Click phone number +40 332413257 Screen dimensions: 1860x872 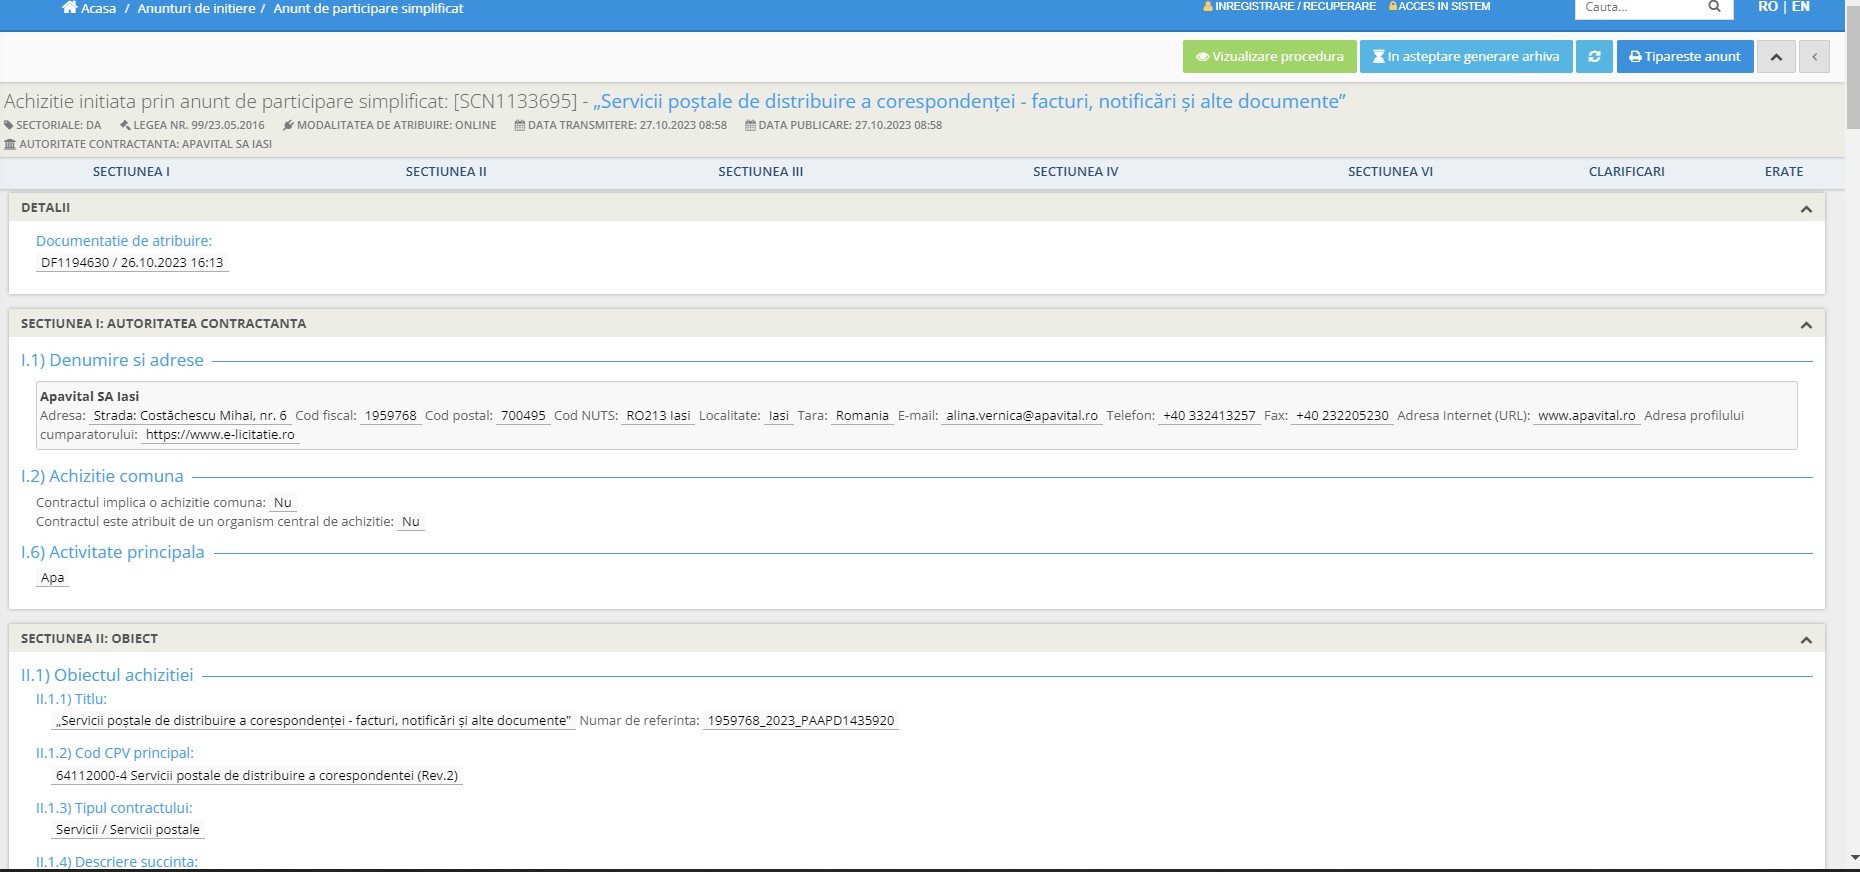(1209, 416)
